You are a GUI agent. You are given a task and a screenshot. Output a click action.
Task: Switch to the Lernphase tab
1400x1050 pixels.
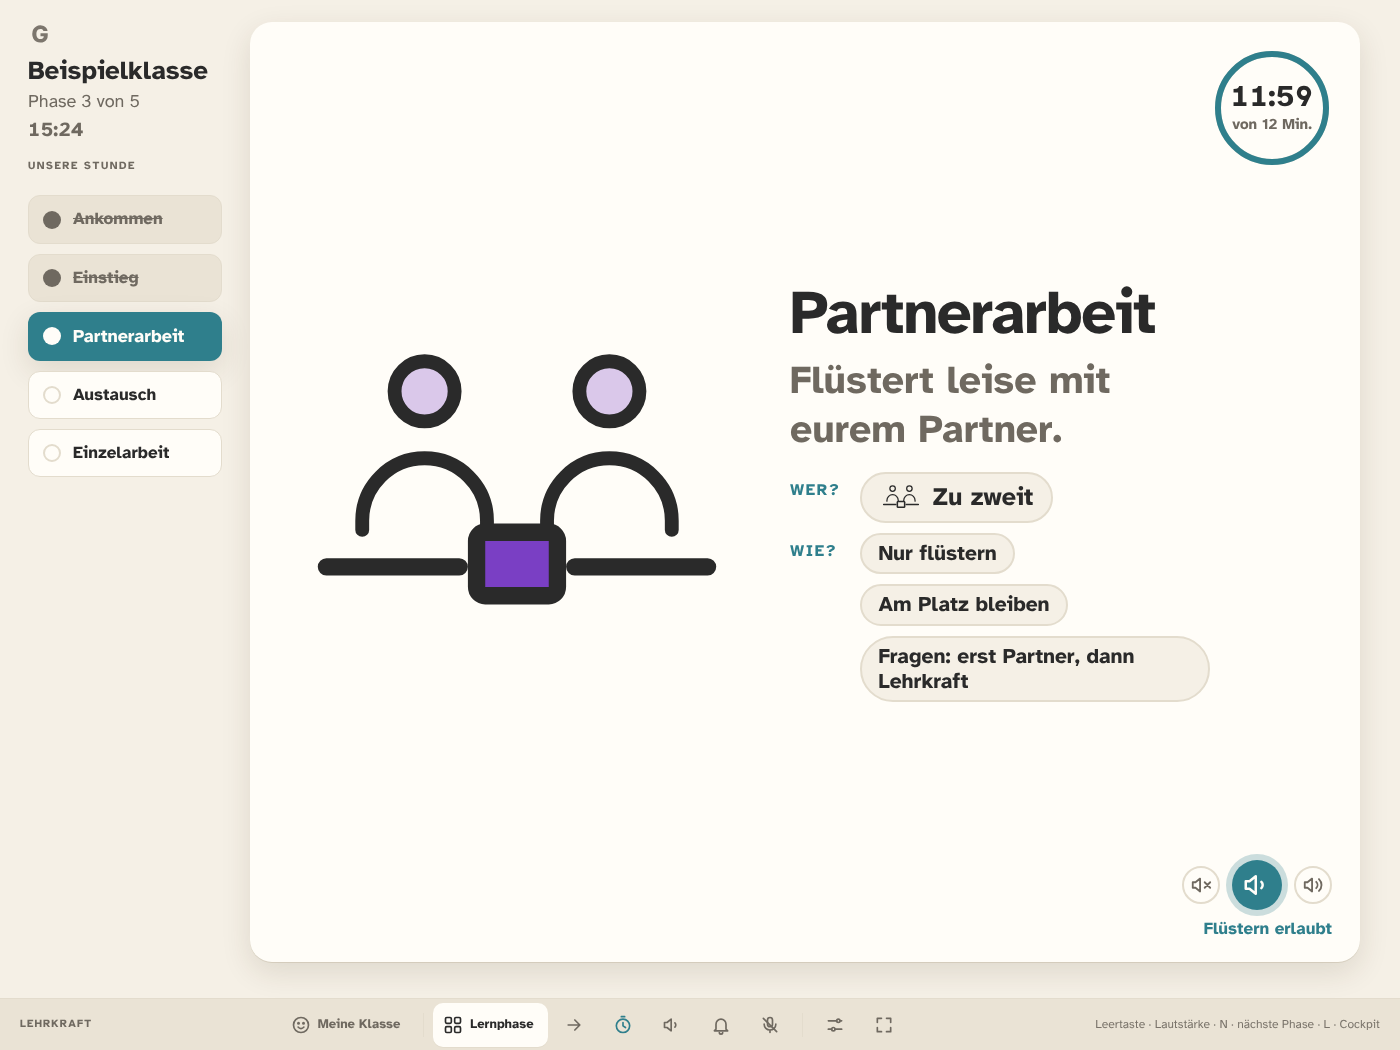490,1024
